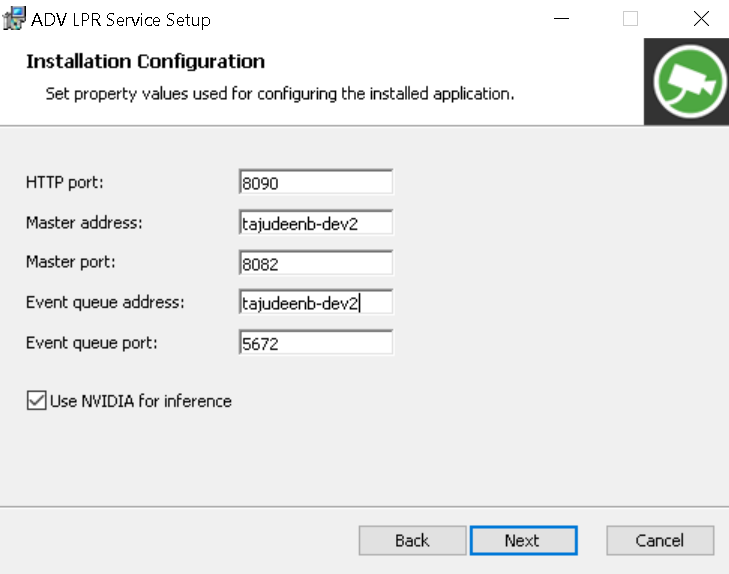The height and width of the screenshot is (574, 729).
Task: Click the Installation Configuration heading
Action: point(145,62)
